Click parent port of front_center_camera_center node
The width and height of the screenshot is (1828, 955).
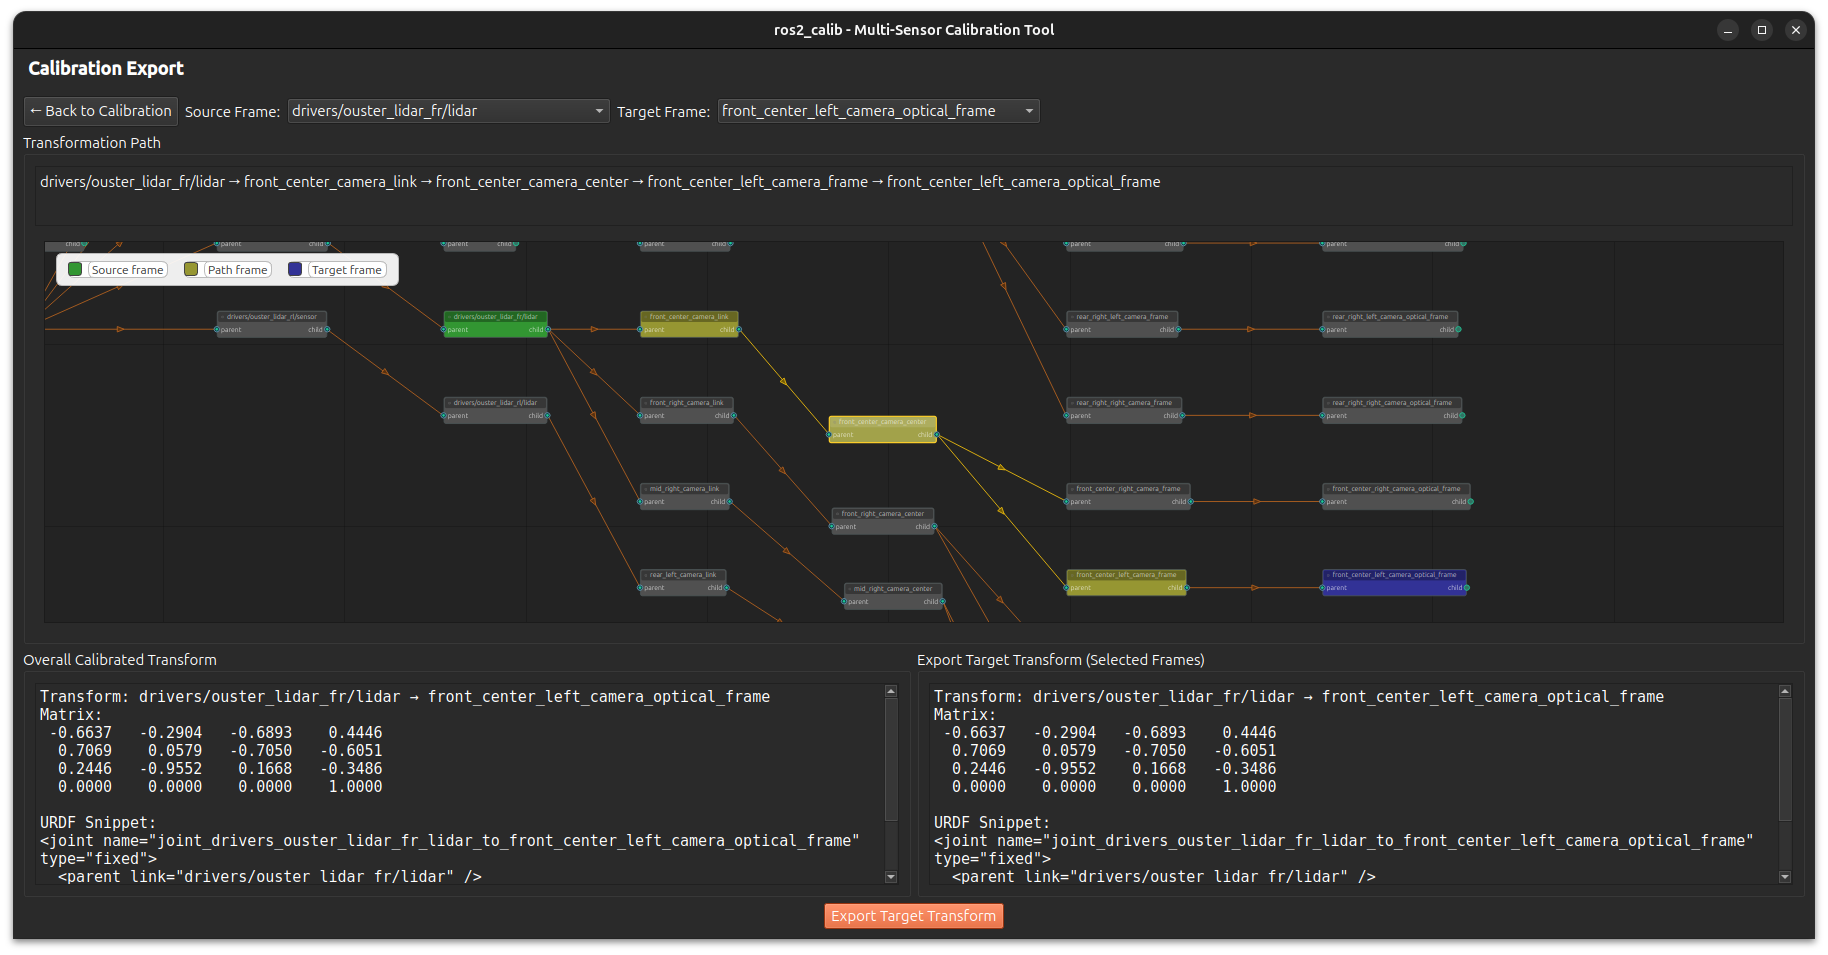click(830, 435)
